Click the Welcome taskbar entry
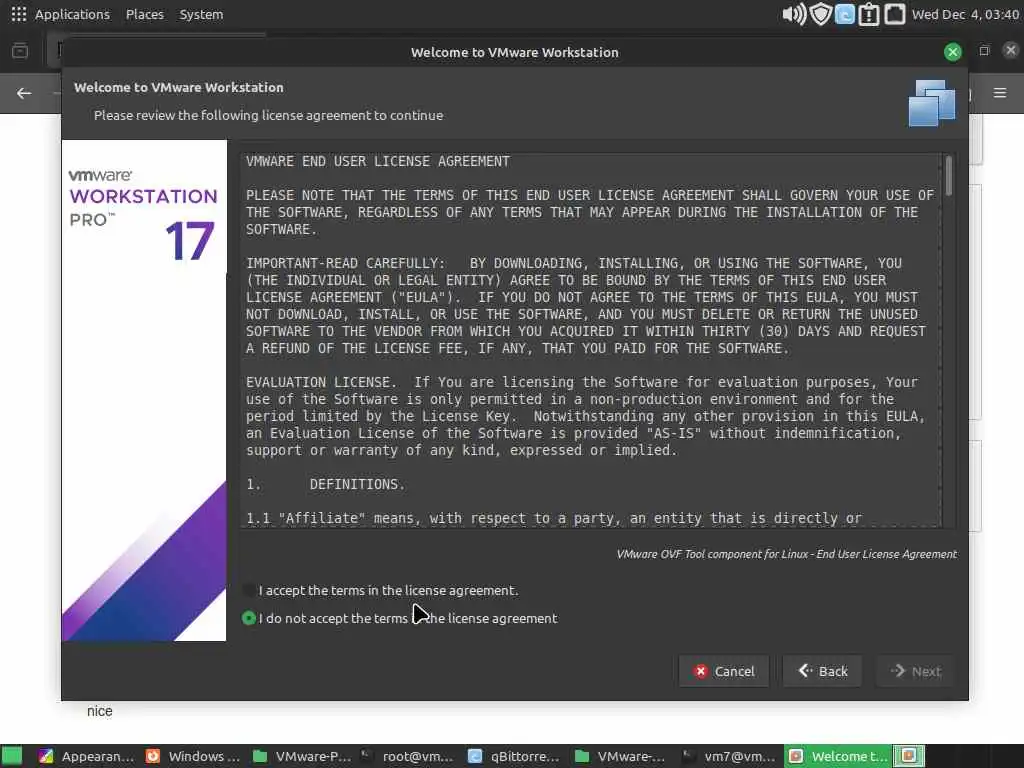 pos(837,756)
